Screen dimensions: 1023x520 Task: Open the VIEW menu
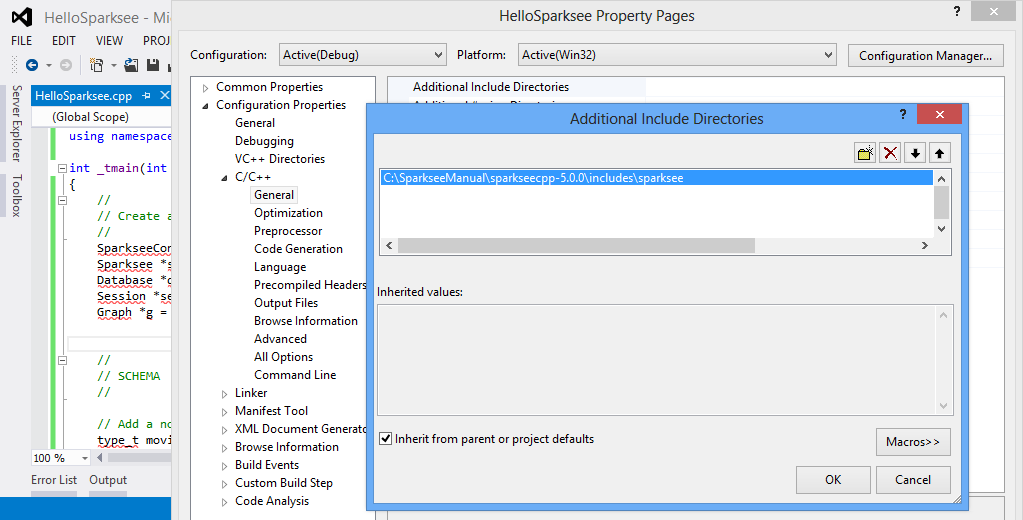[x=109, y=40]
